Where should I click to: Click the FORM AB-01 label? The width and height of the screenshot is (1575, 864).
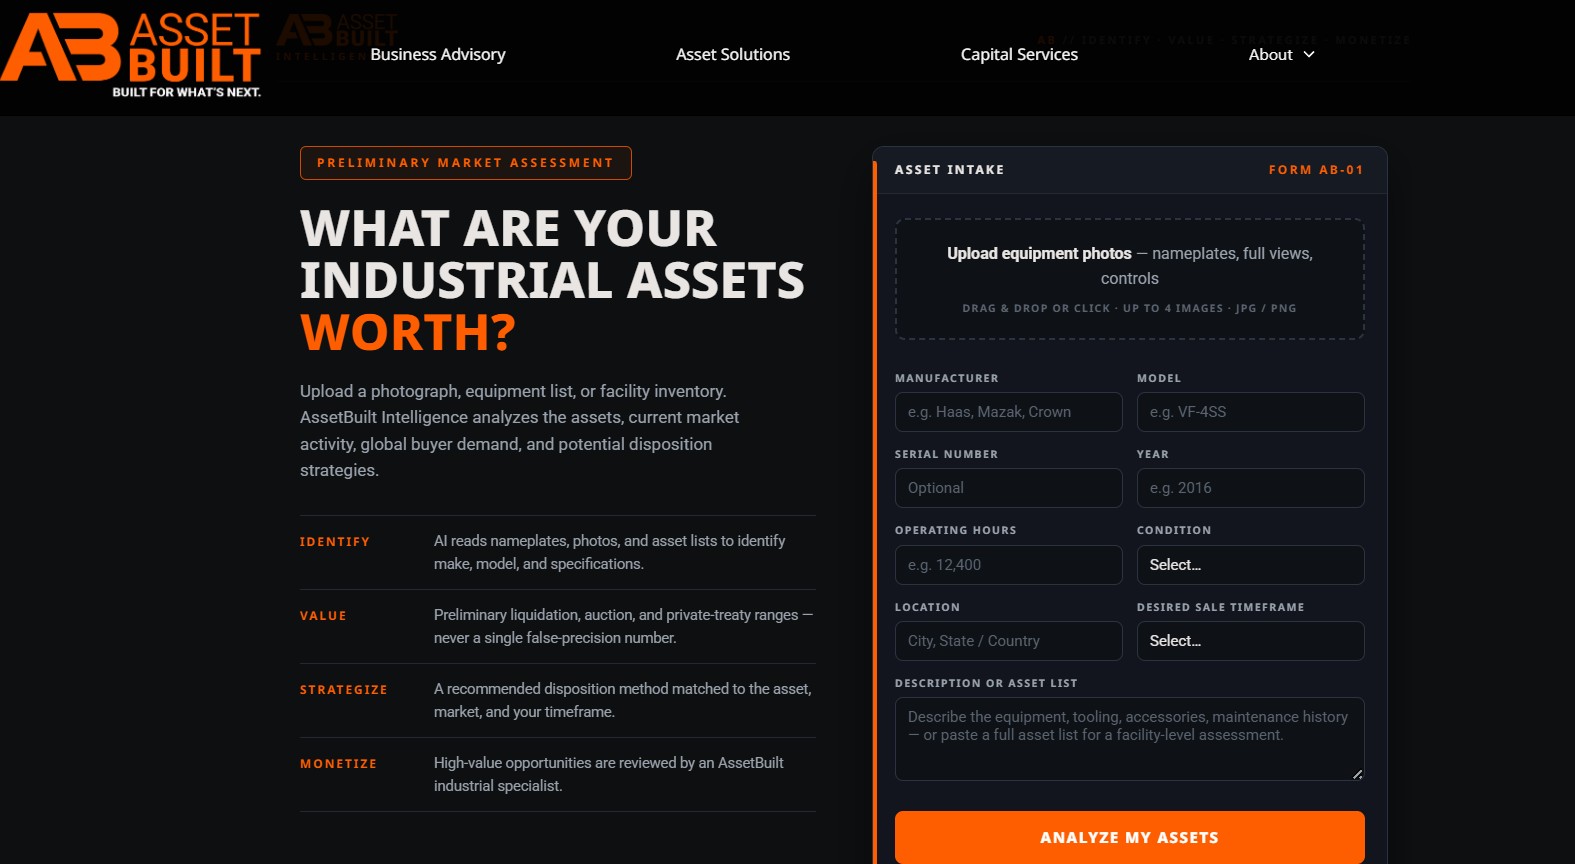coord(1316,170)
